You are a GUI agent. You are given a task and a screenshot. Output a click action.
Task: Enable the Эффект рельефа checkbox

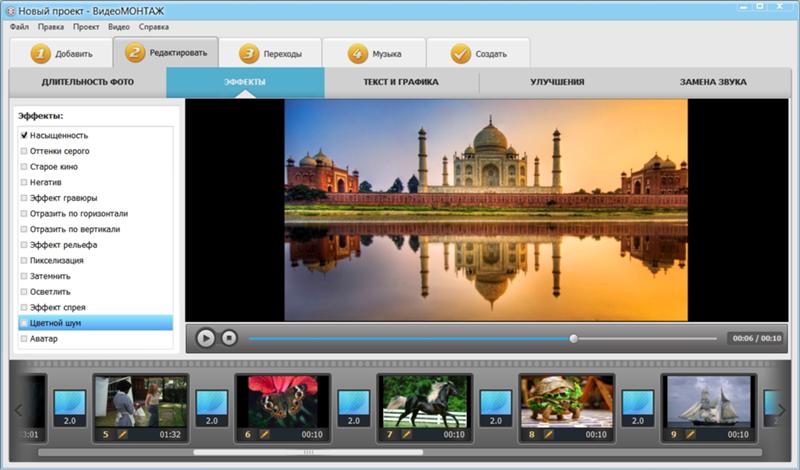coord(24,245)
